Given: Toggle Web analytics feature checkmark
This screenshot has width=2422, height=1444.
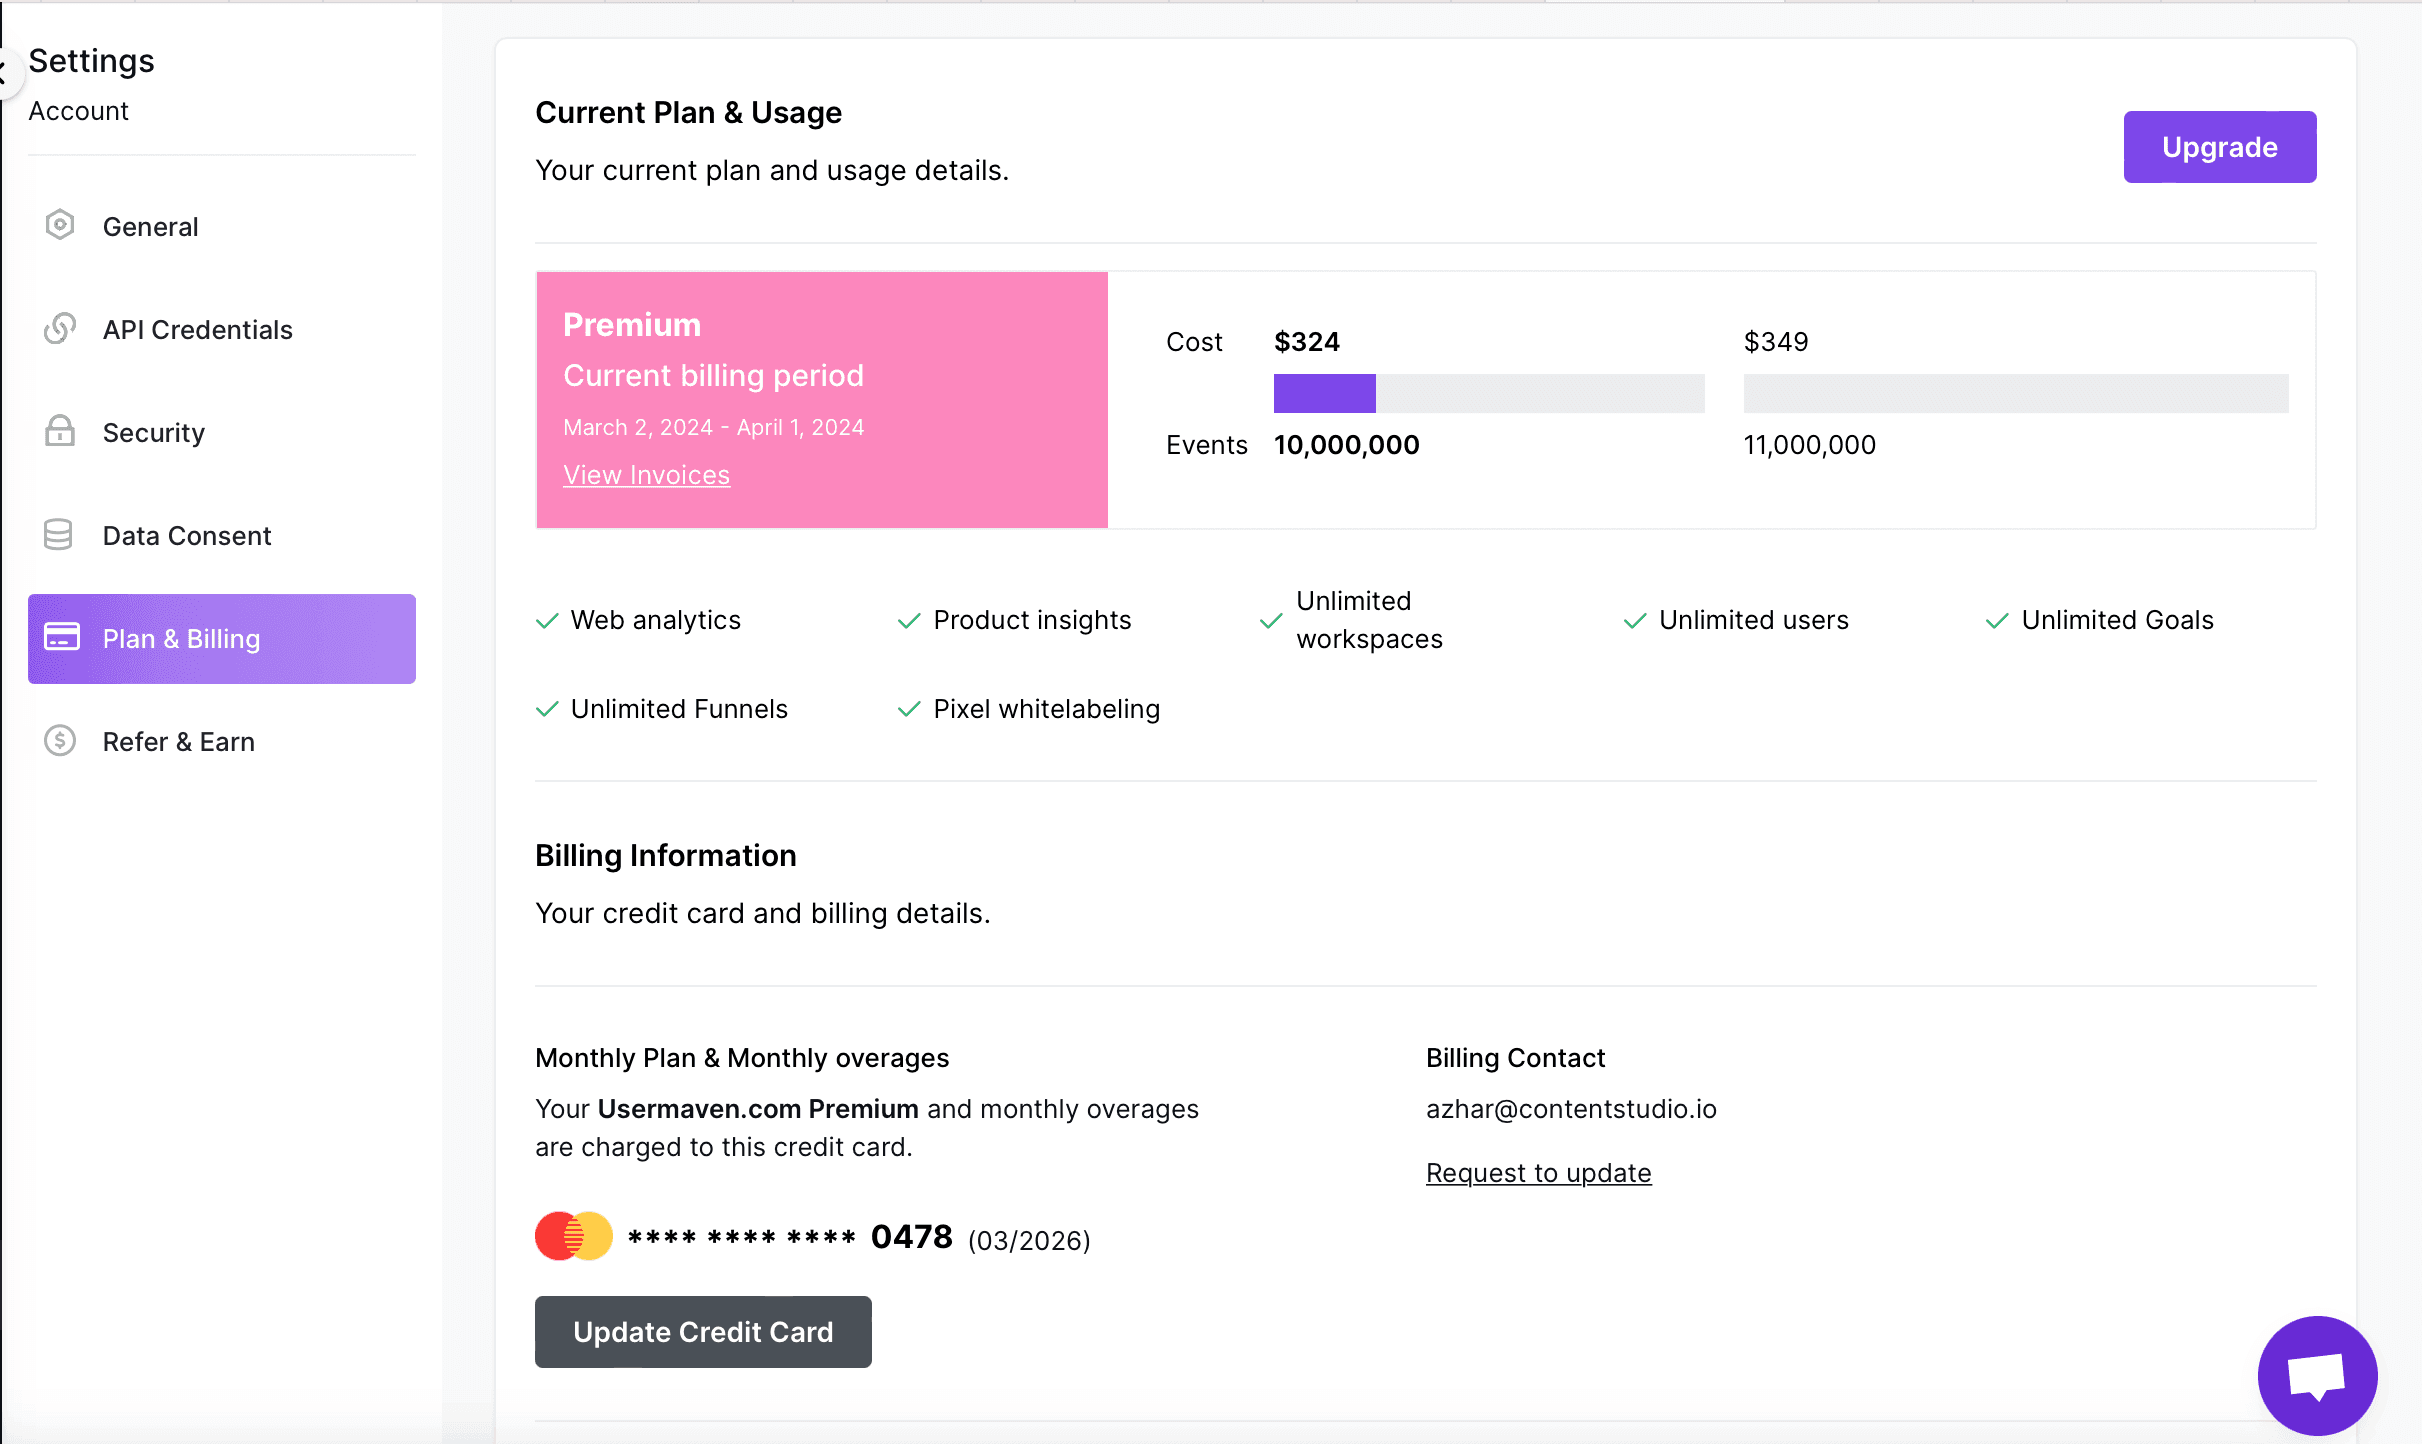Looking at the screenshot, I should (x=548, y=621).
